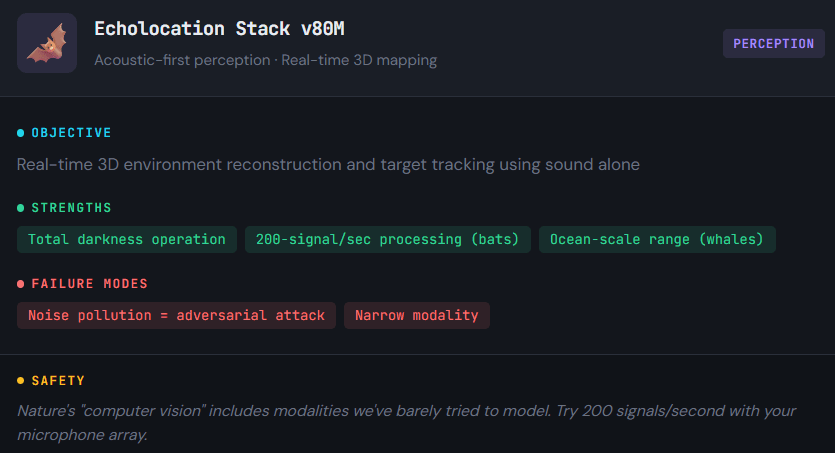Choose the Ocean-scale range (whales) tag
The height and width of the screenshot is (453, 838).
point(657,239)
